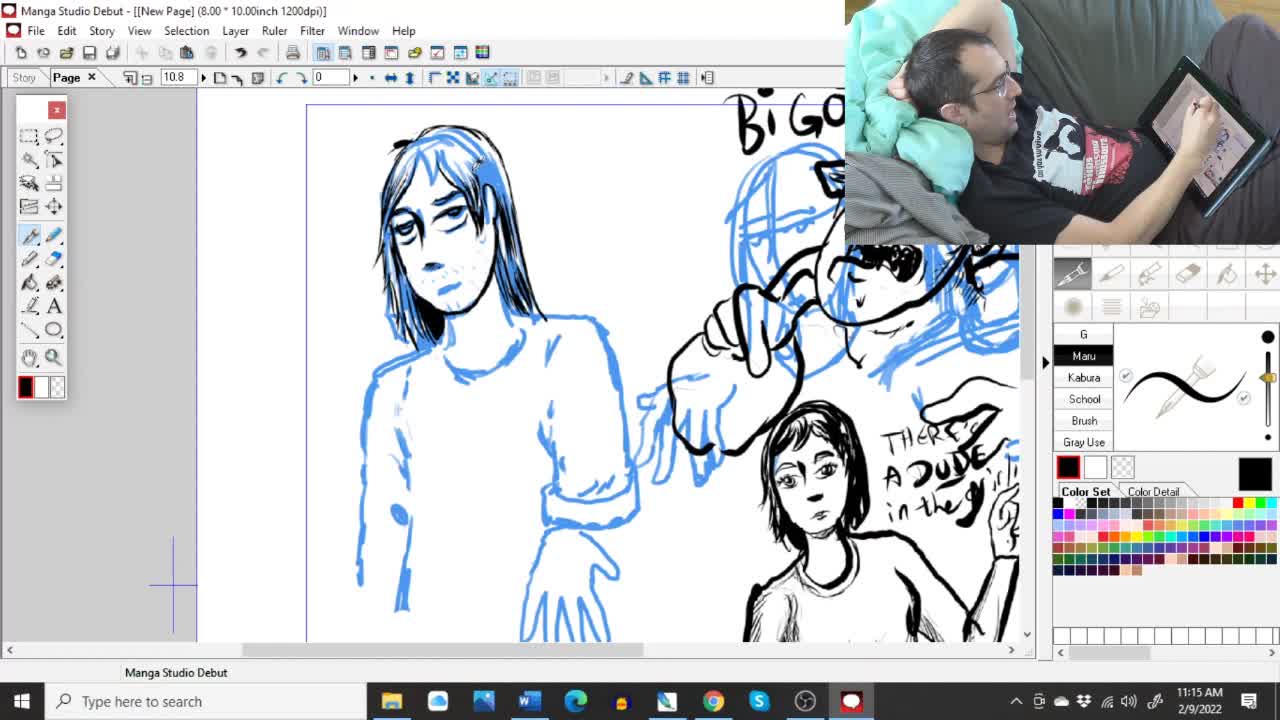The width and height of the screenshot is (1280, 720).
Task: Click the Paste clipboard toolbar icon
Action: pos(187,52)
